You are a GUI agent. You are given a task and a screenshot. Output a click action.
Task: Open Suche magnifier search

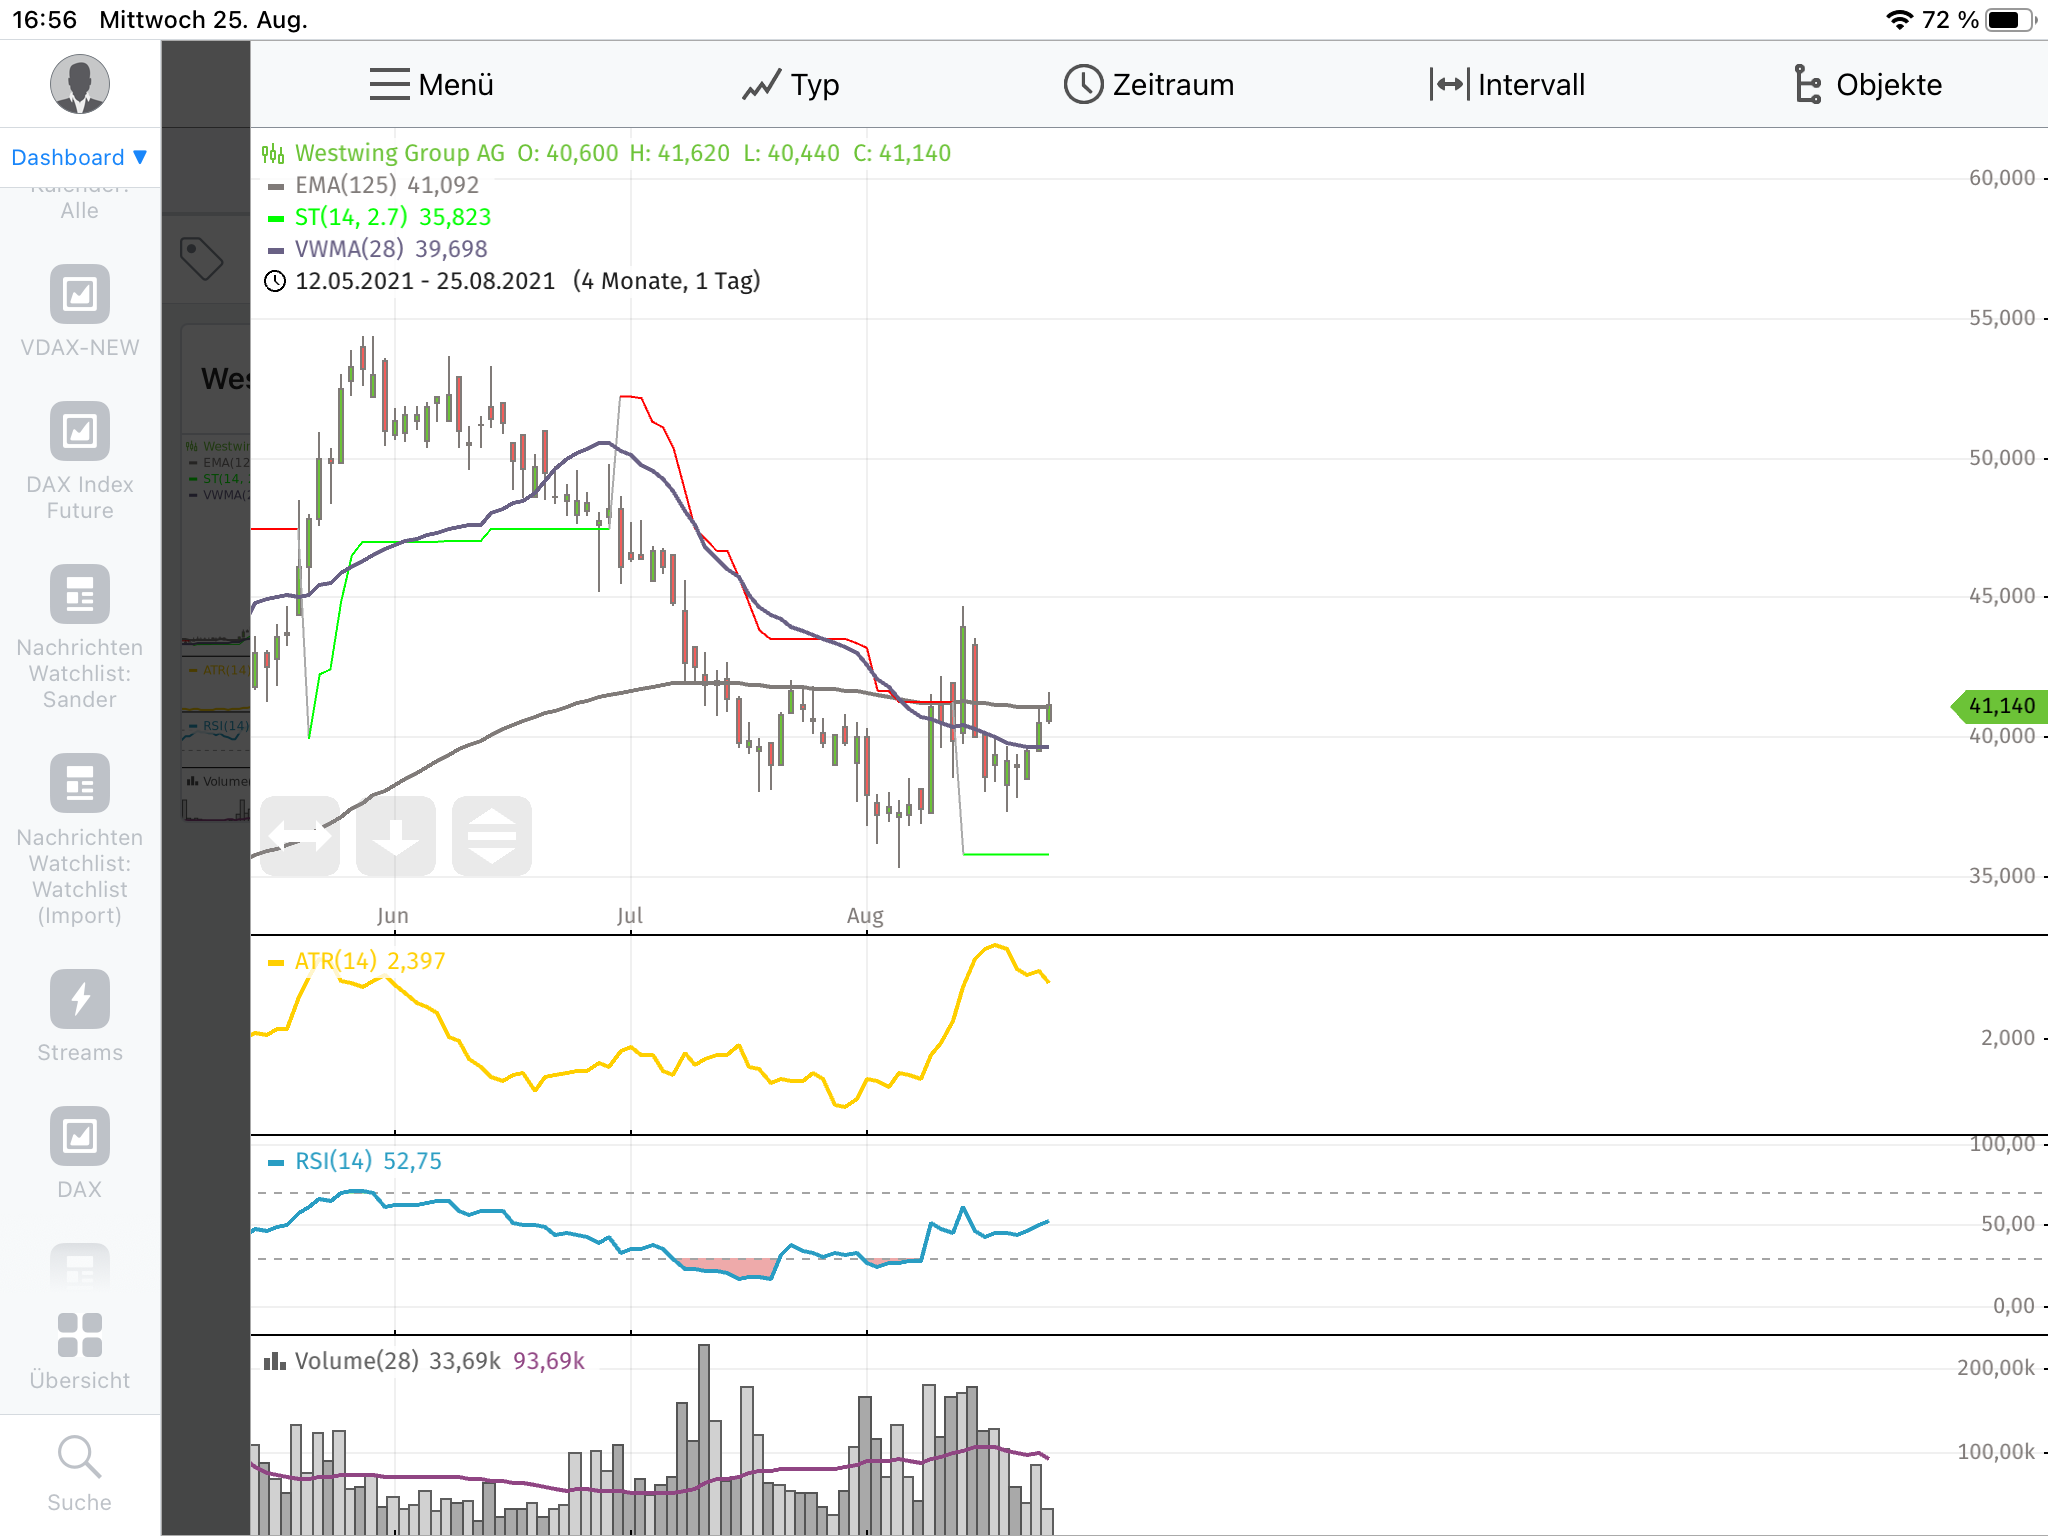coord(79,1458)
